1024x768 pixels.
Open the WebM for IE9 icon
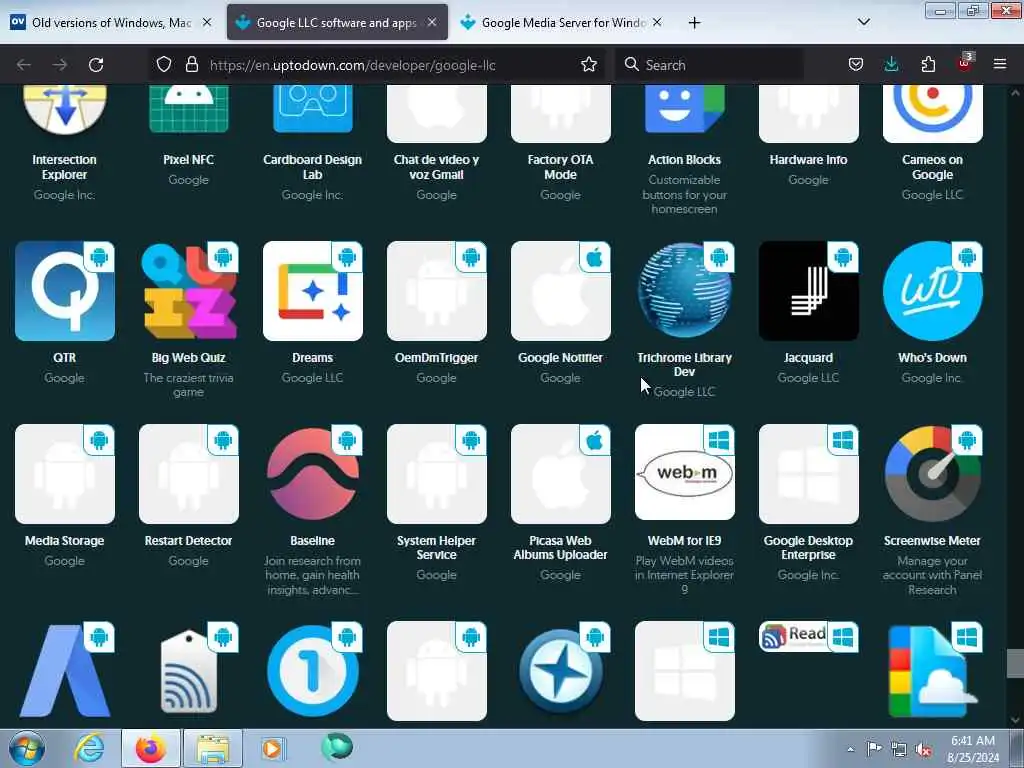[684, 472]
